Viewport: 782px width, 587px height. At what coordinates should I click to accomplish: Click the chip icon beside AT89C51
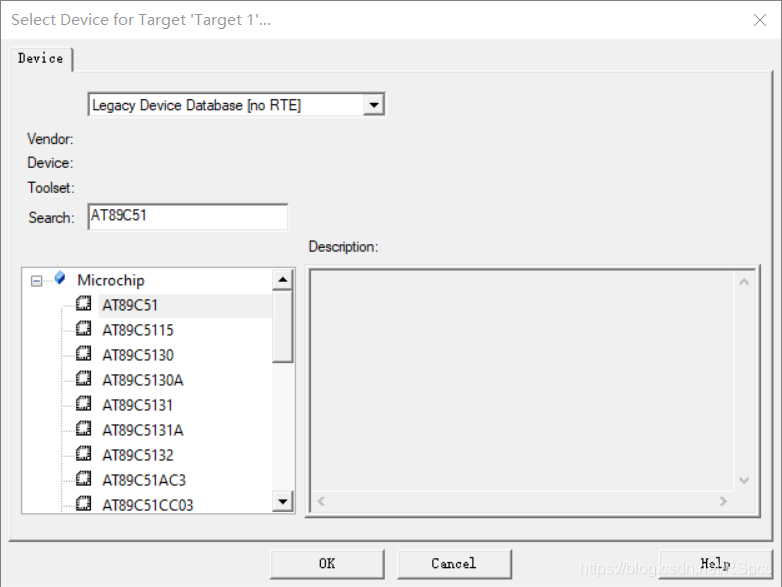tap(83, 303)
